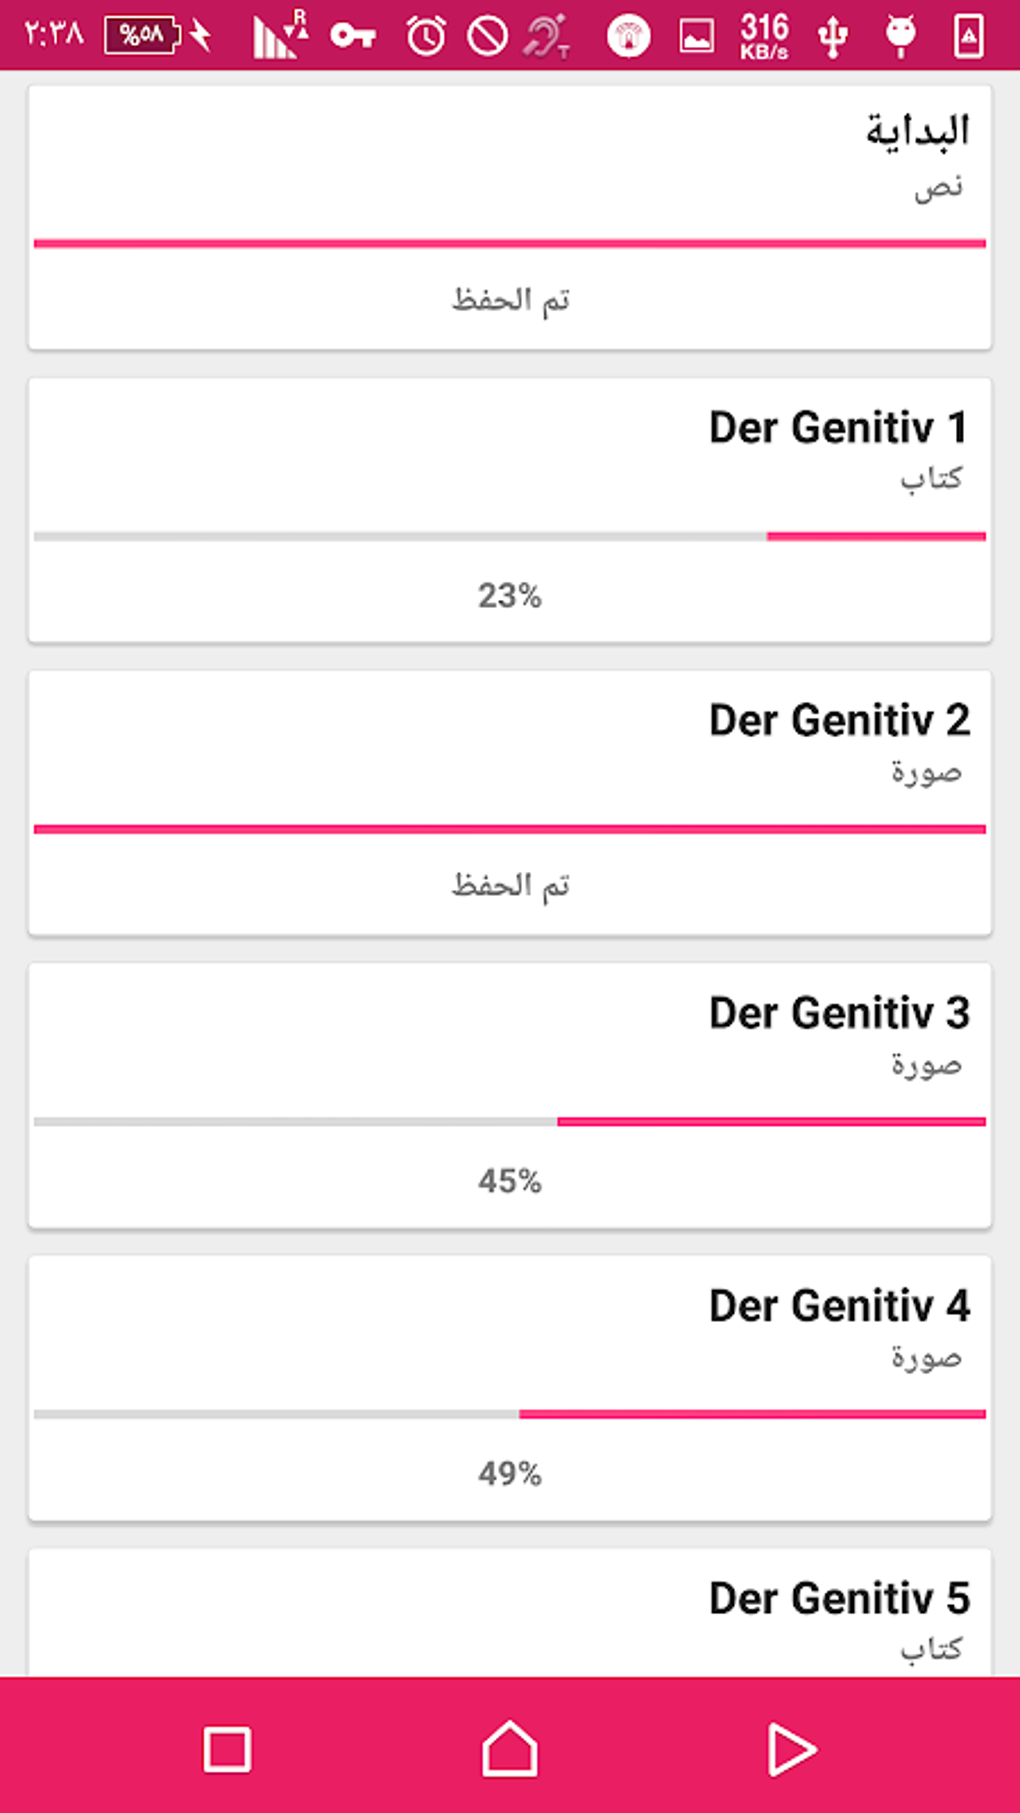Screen dimensions: 1020x1813
Task: Tap the Android debug cat icon
Action: pos(900,37)
